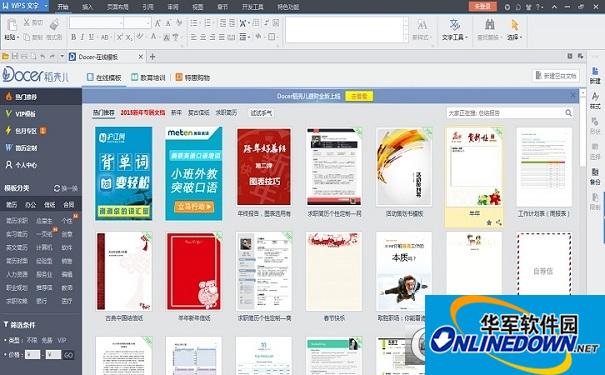
Task: Open a new tab with the plus icon
Action: point(152,57)
